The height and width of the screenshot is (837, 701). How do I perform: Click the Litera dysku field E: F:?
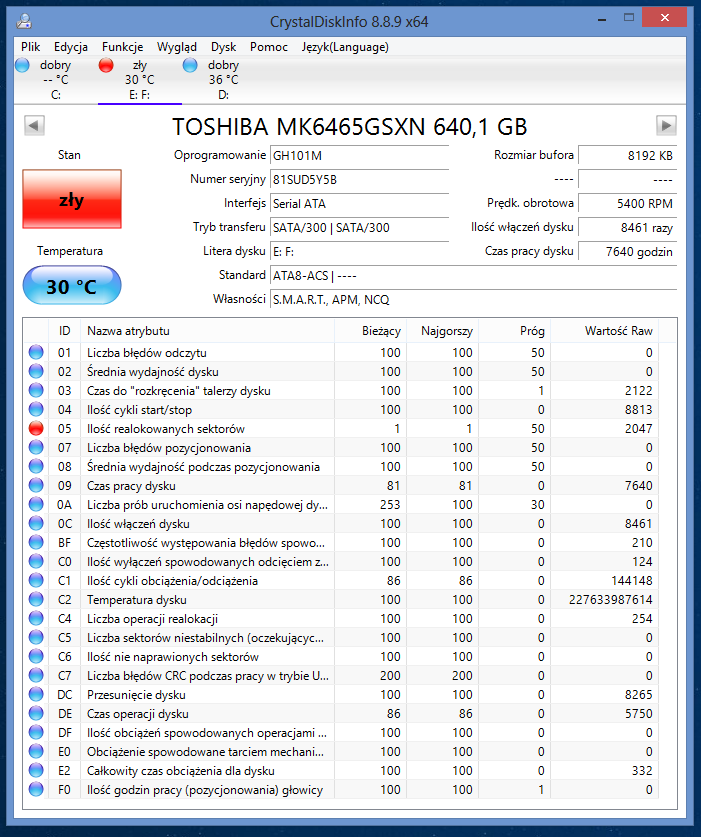pos(359,252)
